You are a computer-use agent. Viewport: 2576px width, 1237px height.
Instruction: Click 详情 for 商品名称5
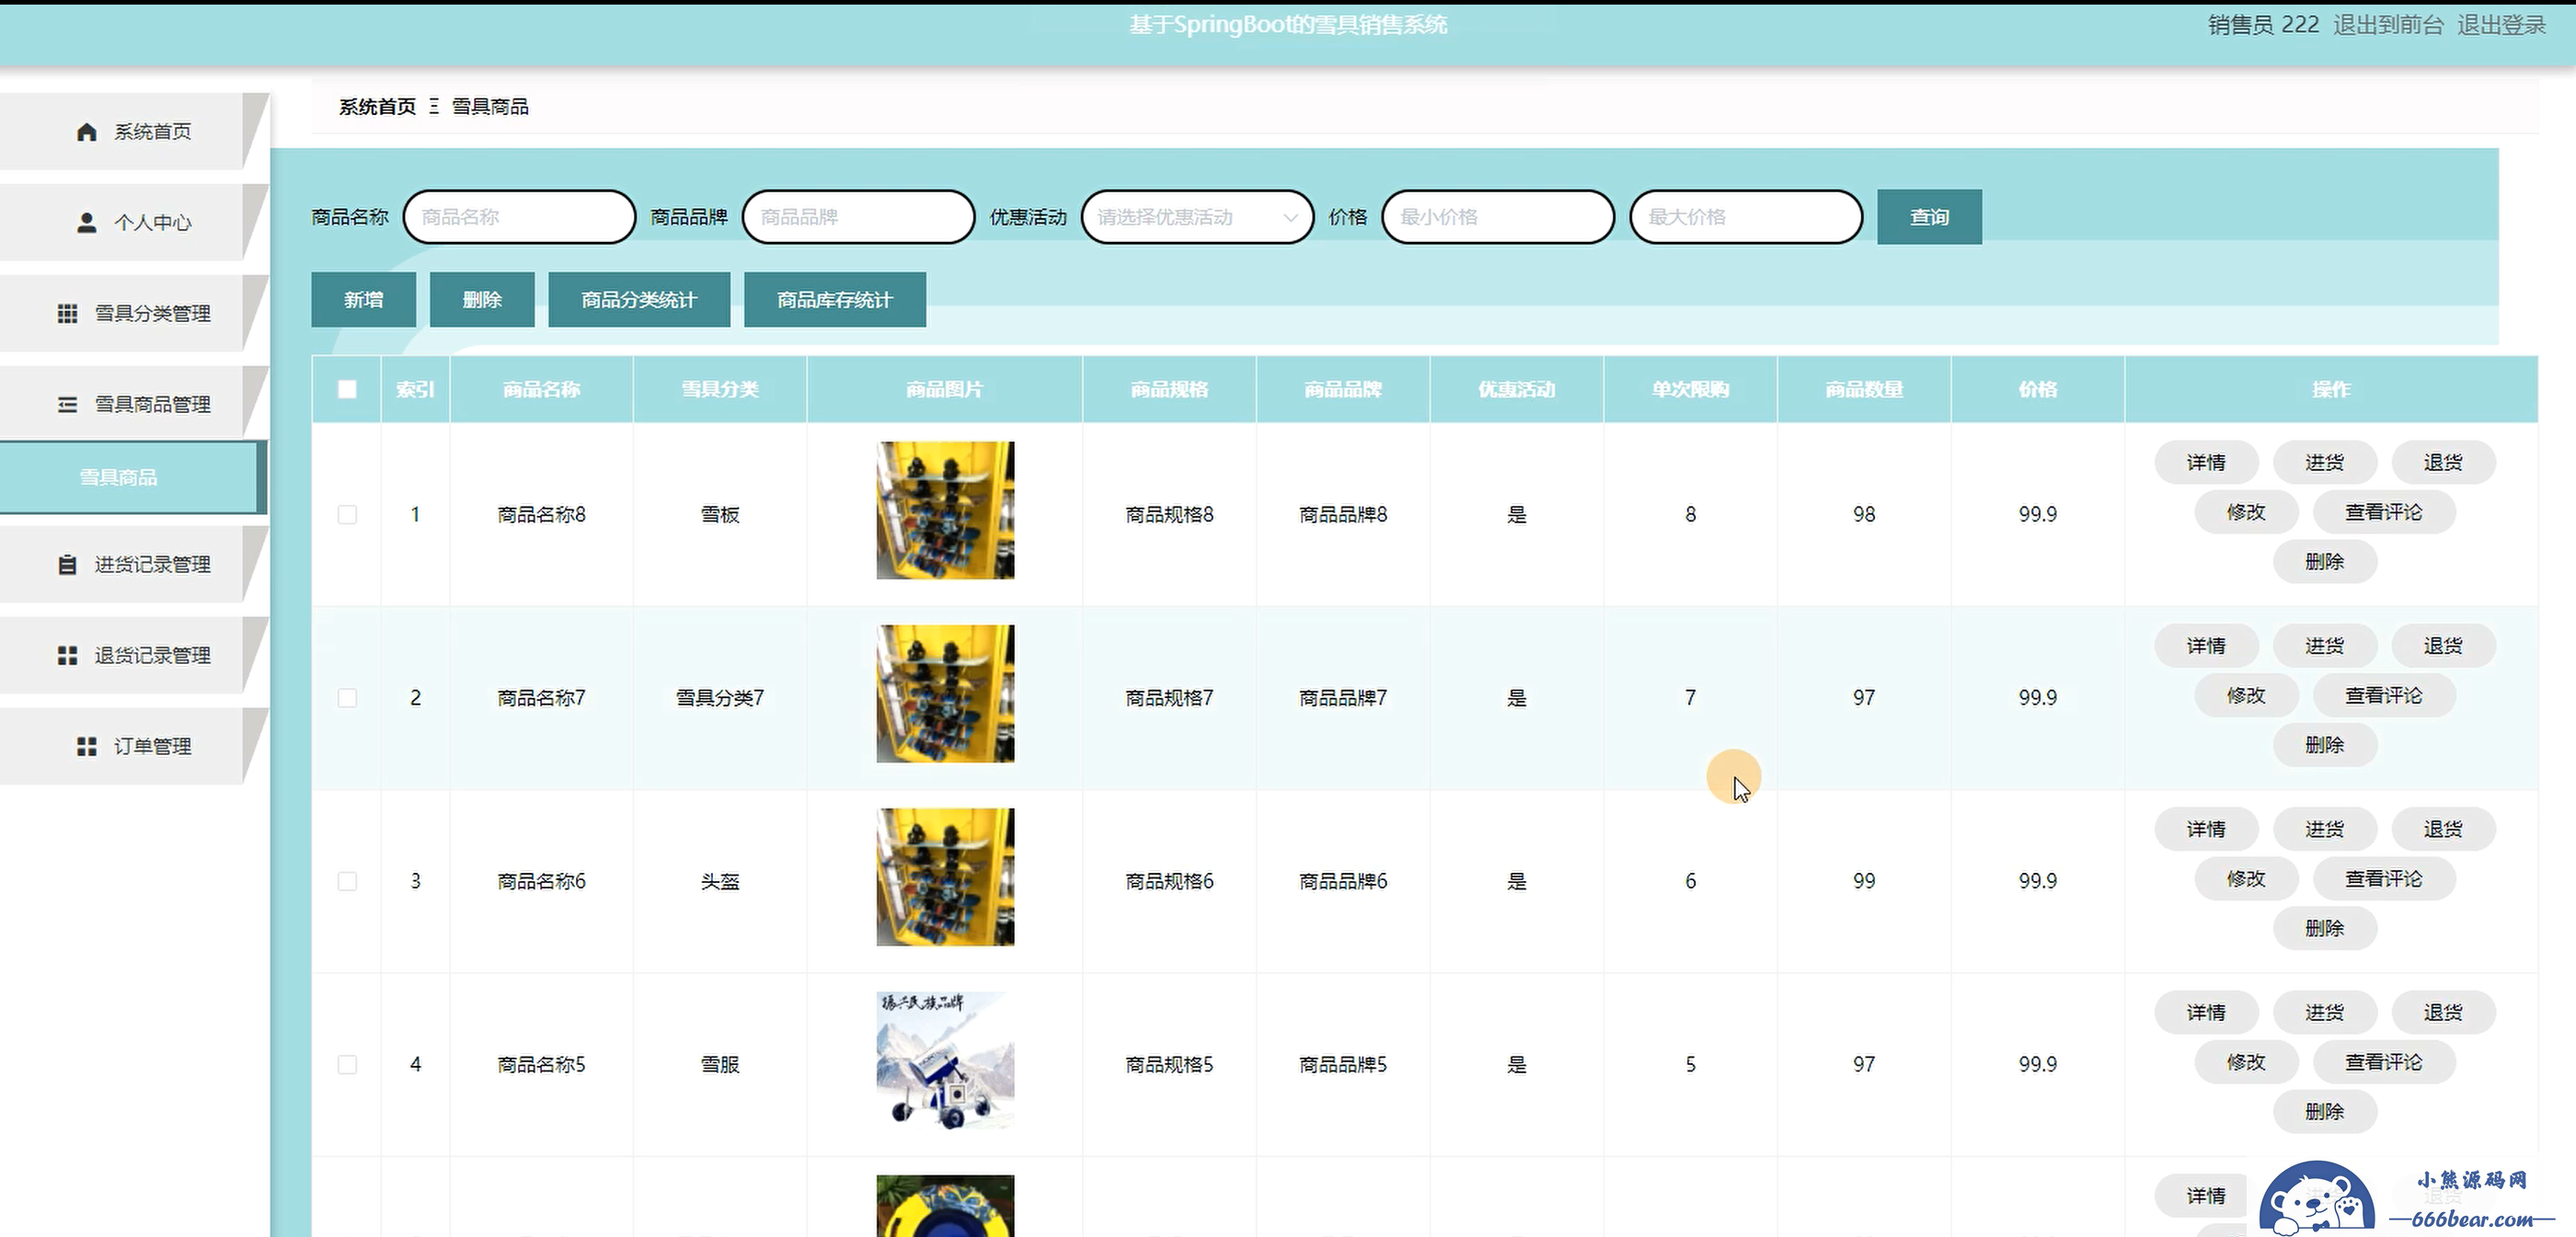click(x=2206, y=1013)
